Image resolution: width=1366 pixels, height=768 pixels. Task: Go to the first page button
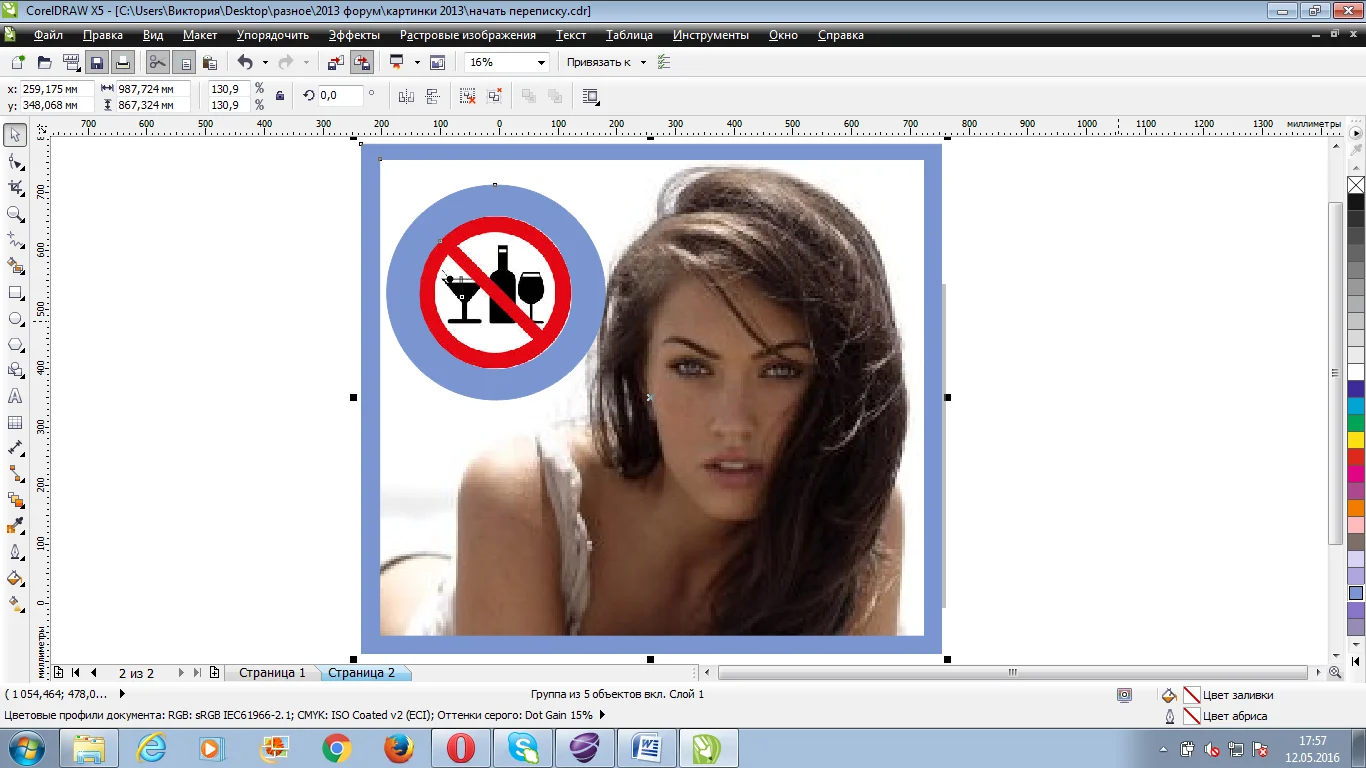pyautogui.click(x=75, y=673)
